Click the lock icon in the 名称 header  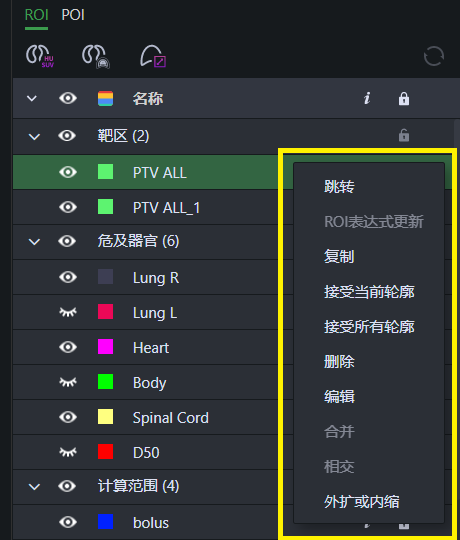click(x=404, y=98)
